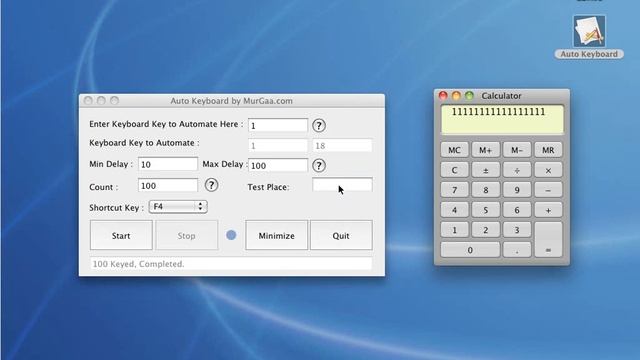The height and width of the screenshot is (360, 640).
Task: Click the decimal point key in Calculator
Action: [517, 250]
